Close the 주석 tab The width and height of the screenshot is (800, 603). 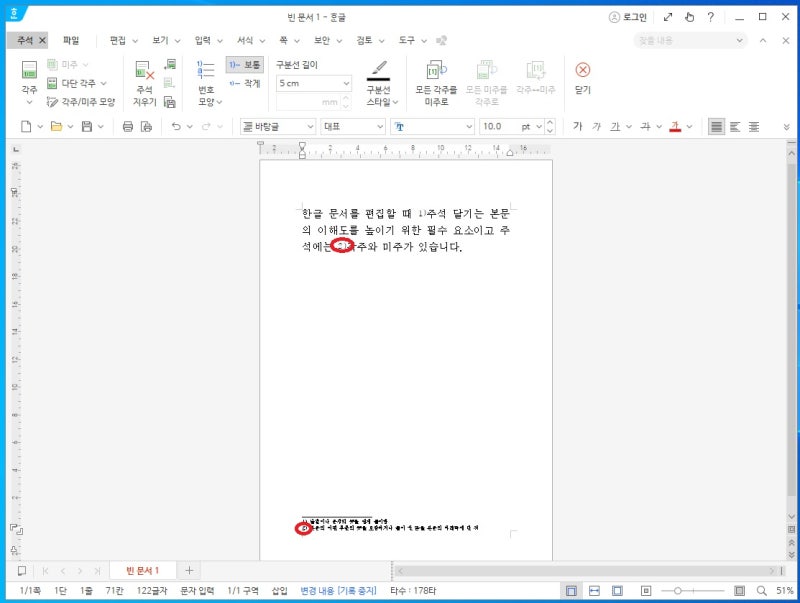point(42,40)
